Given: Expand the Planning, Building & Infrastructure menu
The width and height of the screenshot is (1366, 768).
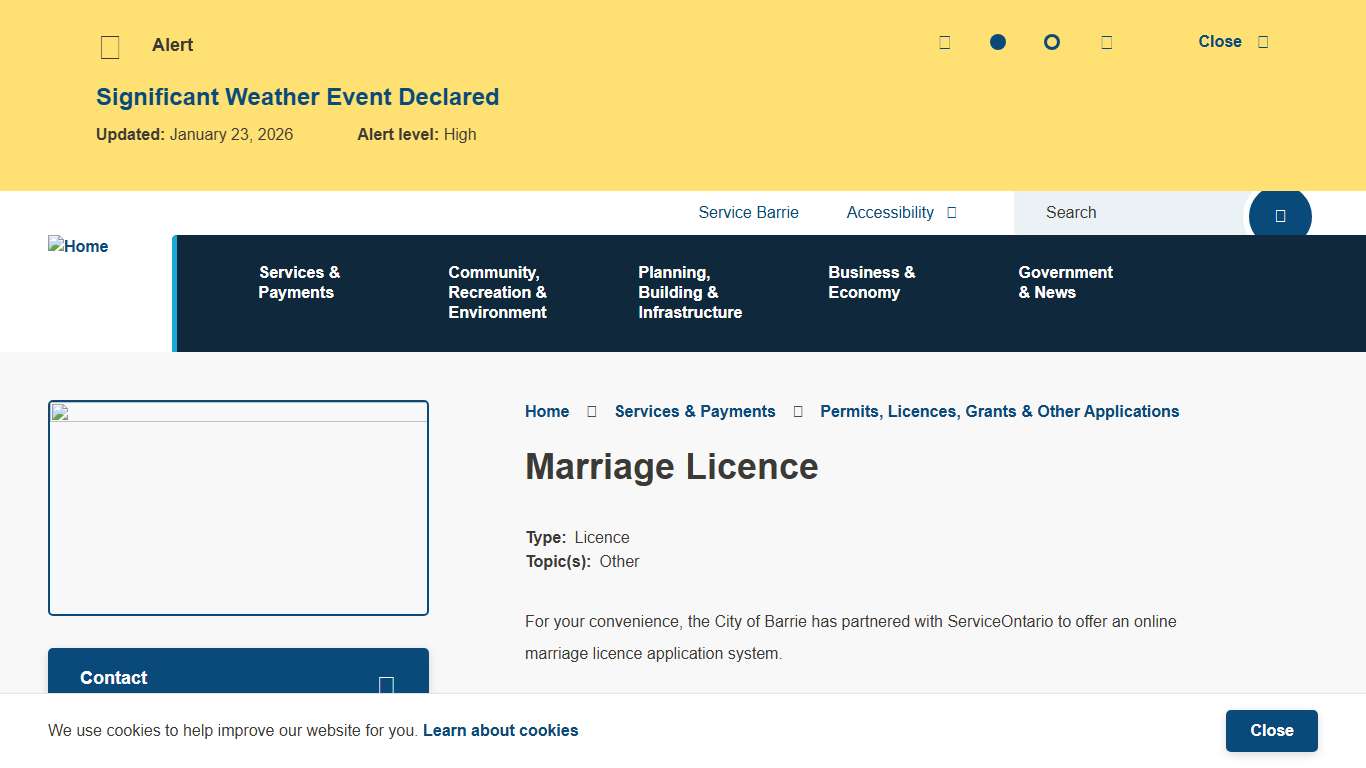Looking at the screenshot, I should 690,292.
